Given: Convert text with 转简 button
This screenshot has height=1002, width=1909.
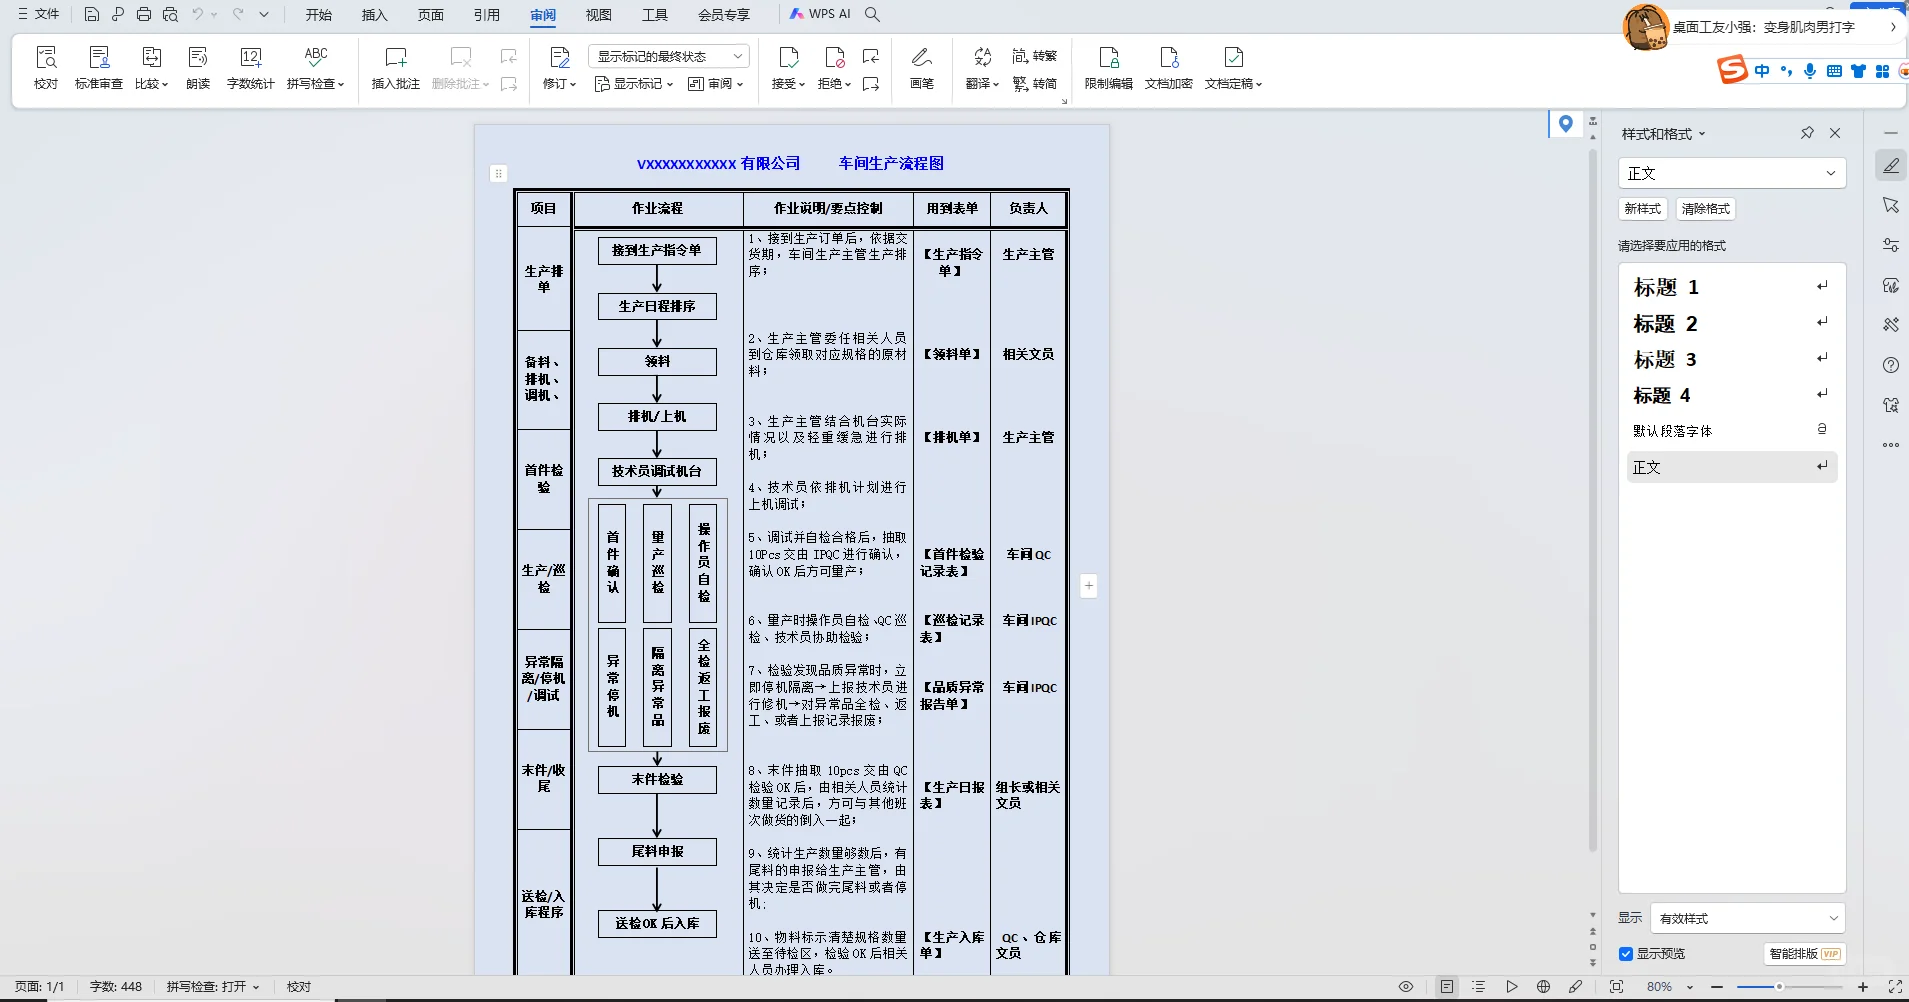Looking at the screenshot, I should pos(1035,84).
